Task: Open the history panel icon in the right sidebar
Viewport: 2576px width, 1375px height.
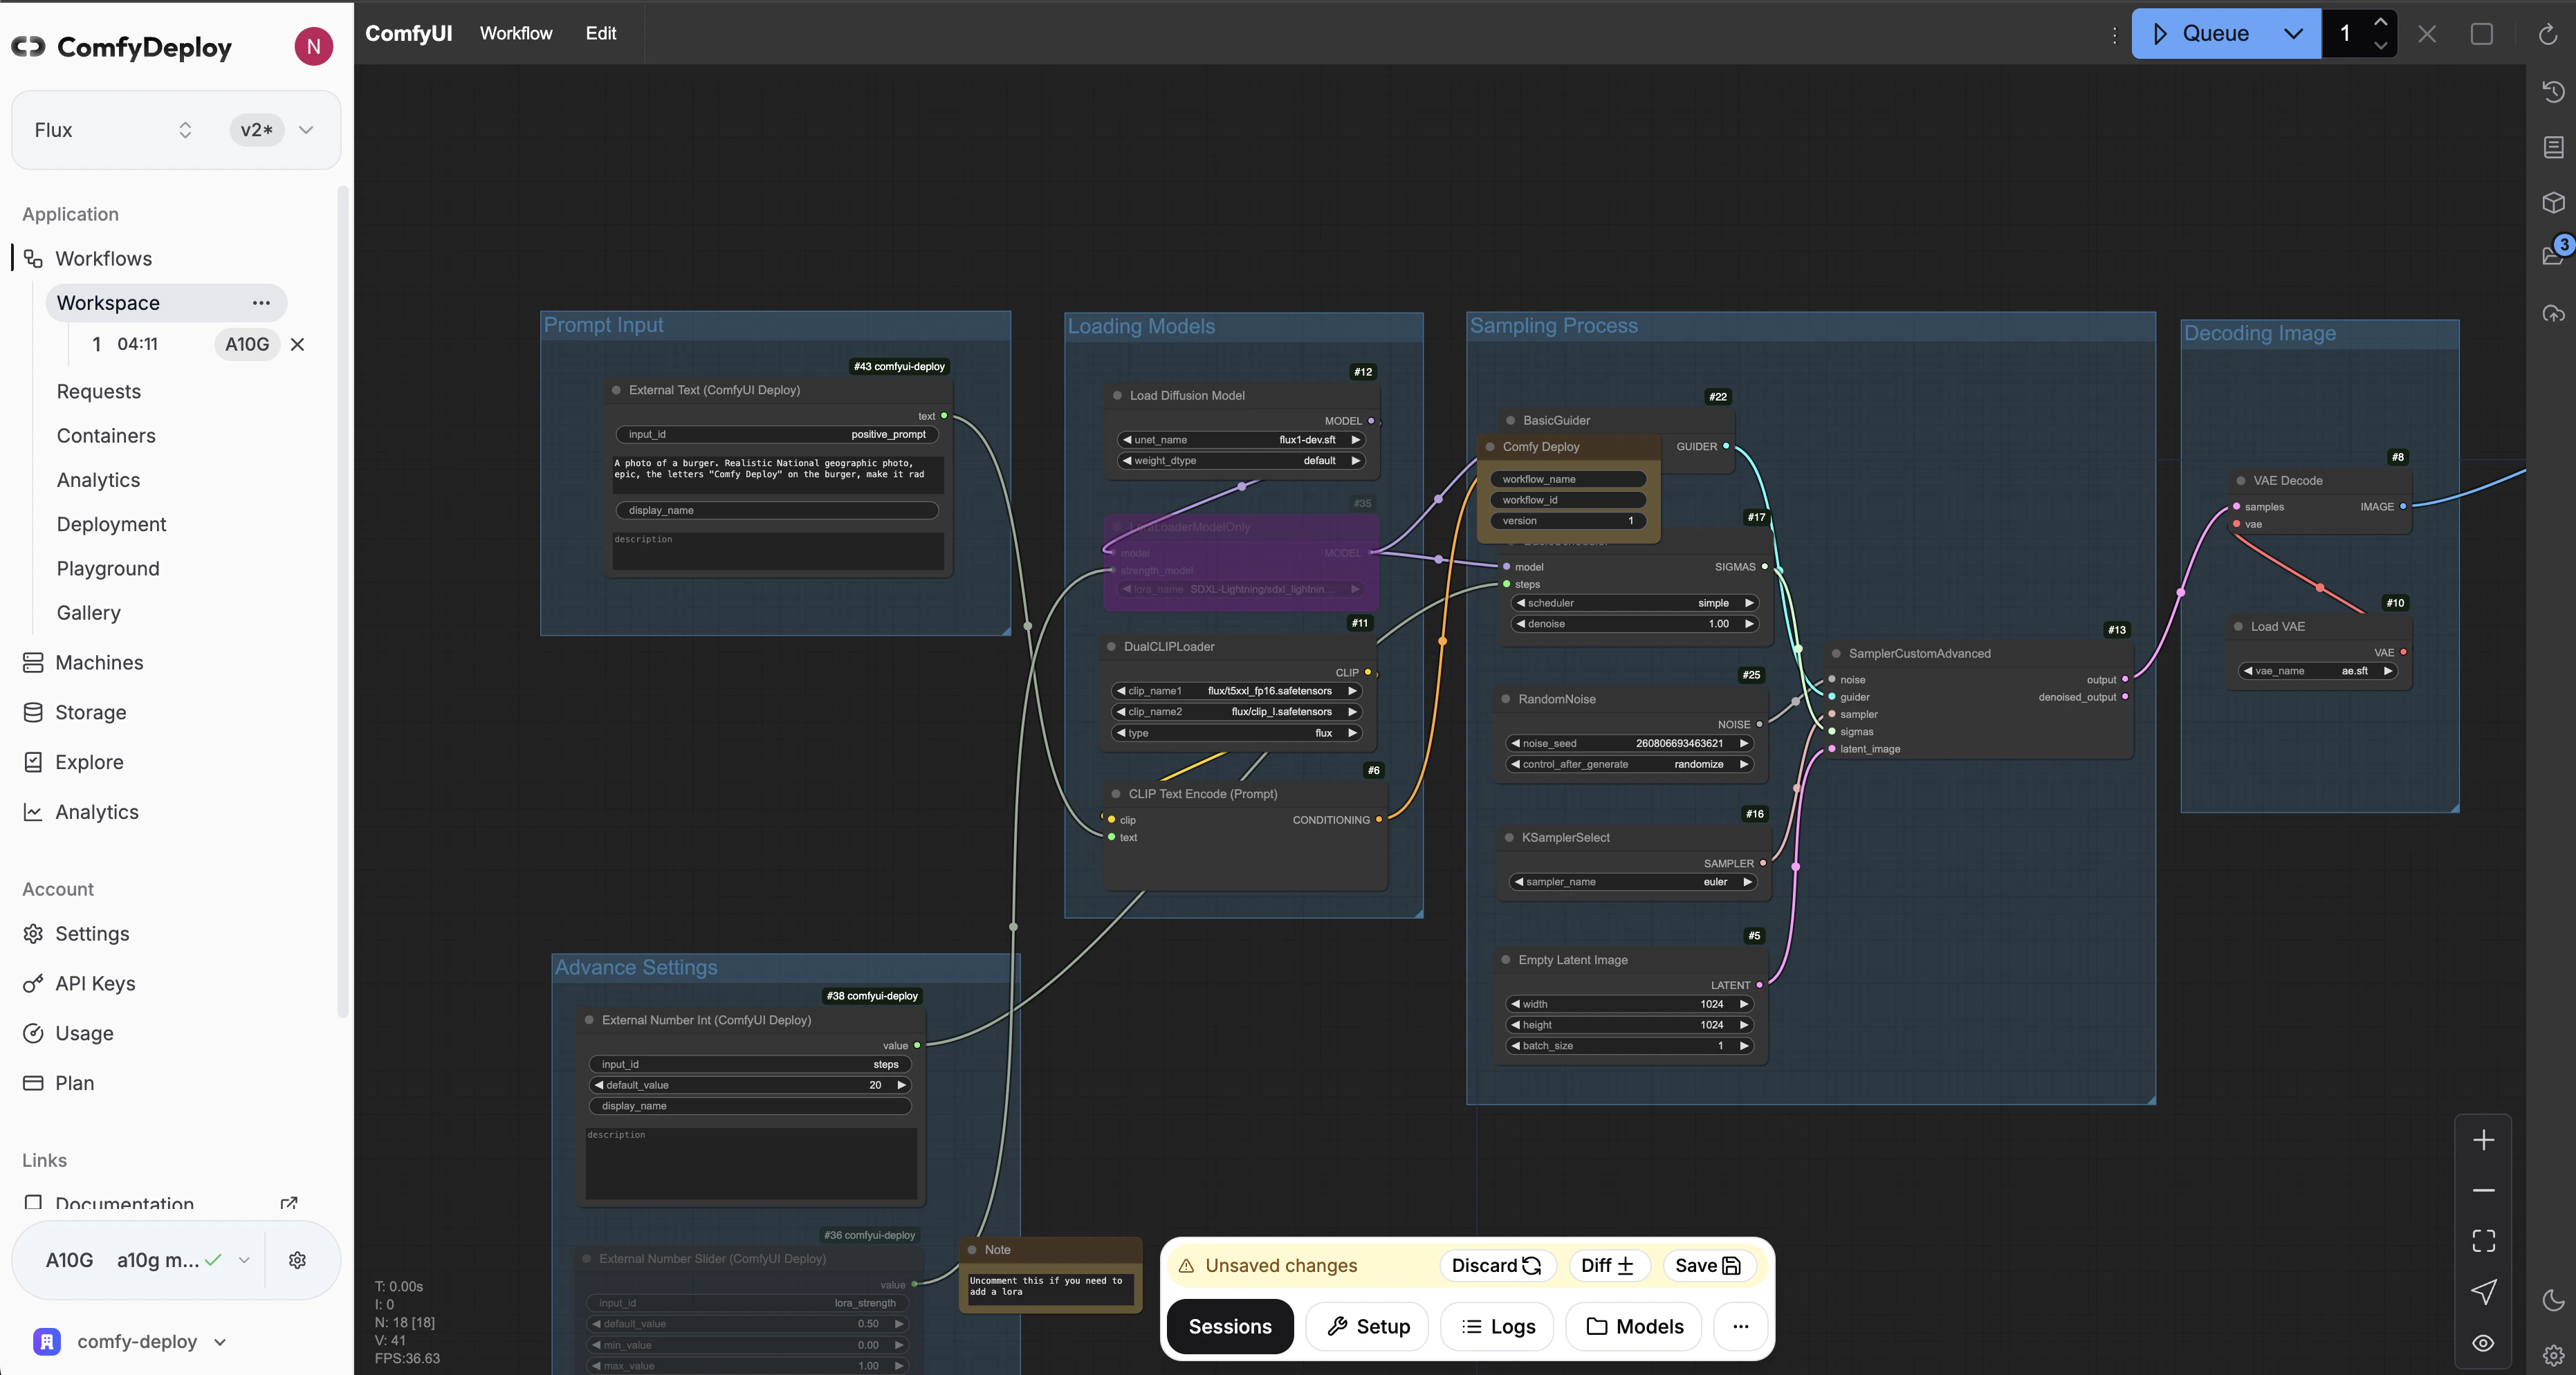Action: (2553, 92)
